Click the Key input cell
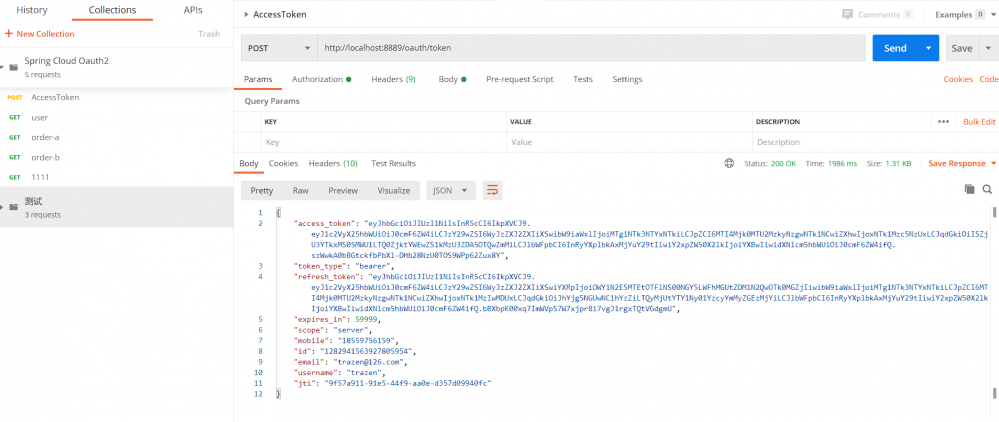The image size is (999, 422). click(384, 142)
